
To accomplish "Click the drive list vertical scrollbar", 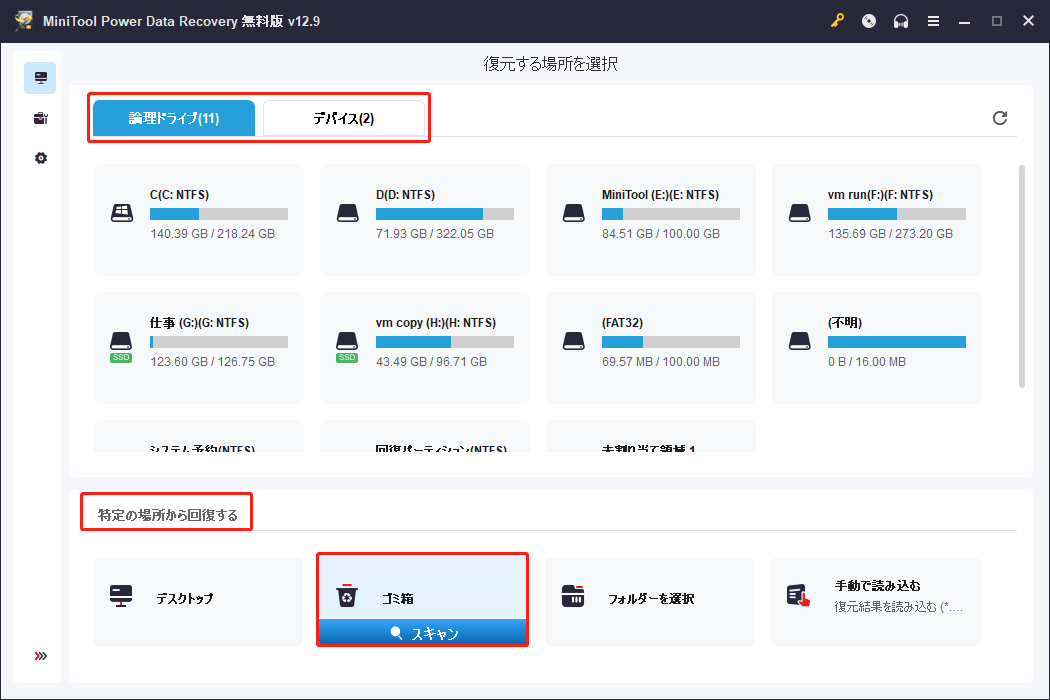I will pyautogui.click(x=1021, y=276).
